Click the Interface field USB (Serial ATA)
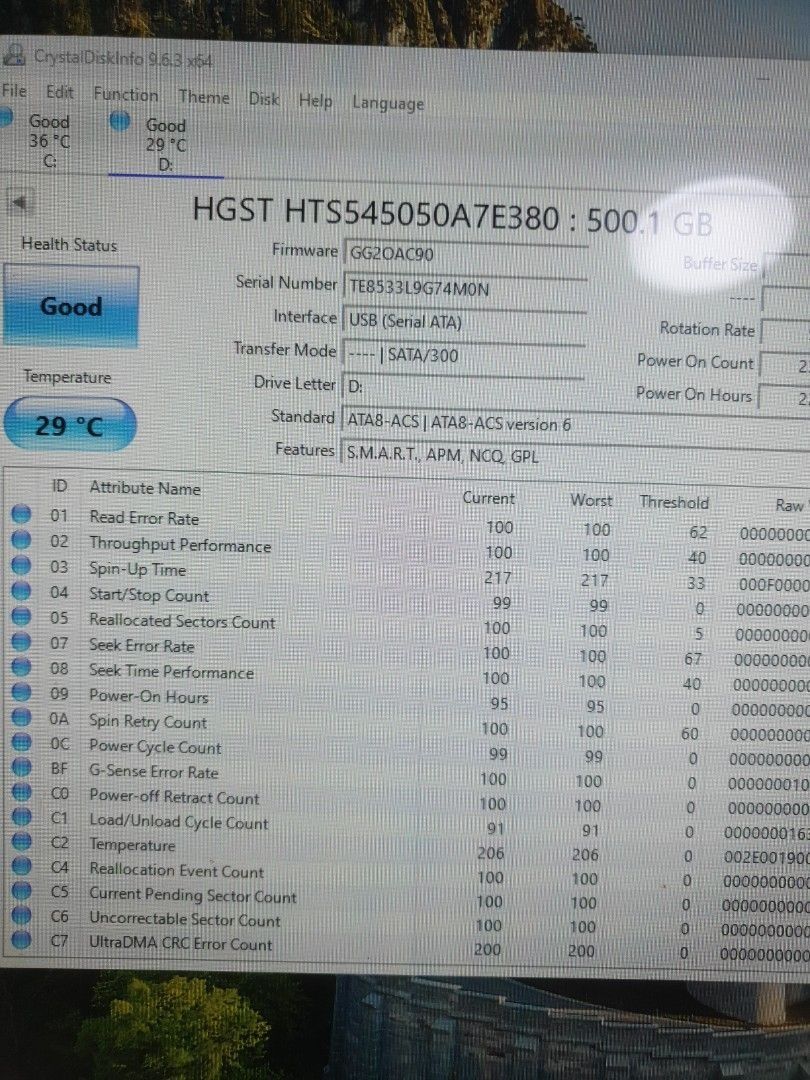 pos(463,321)
